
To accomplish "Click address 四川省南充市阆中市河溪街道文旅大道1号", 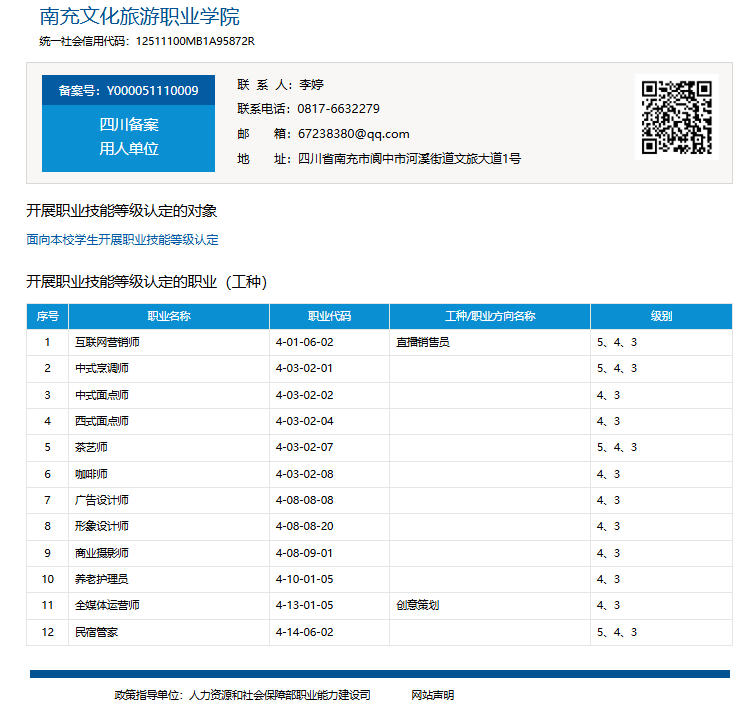I will [409, 159].
